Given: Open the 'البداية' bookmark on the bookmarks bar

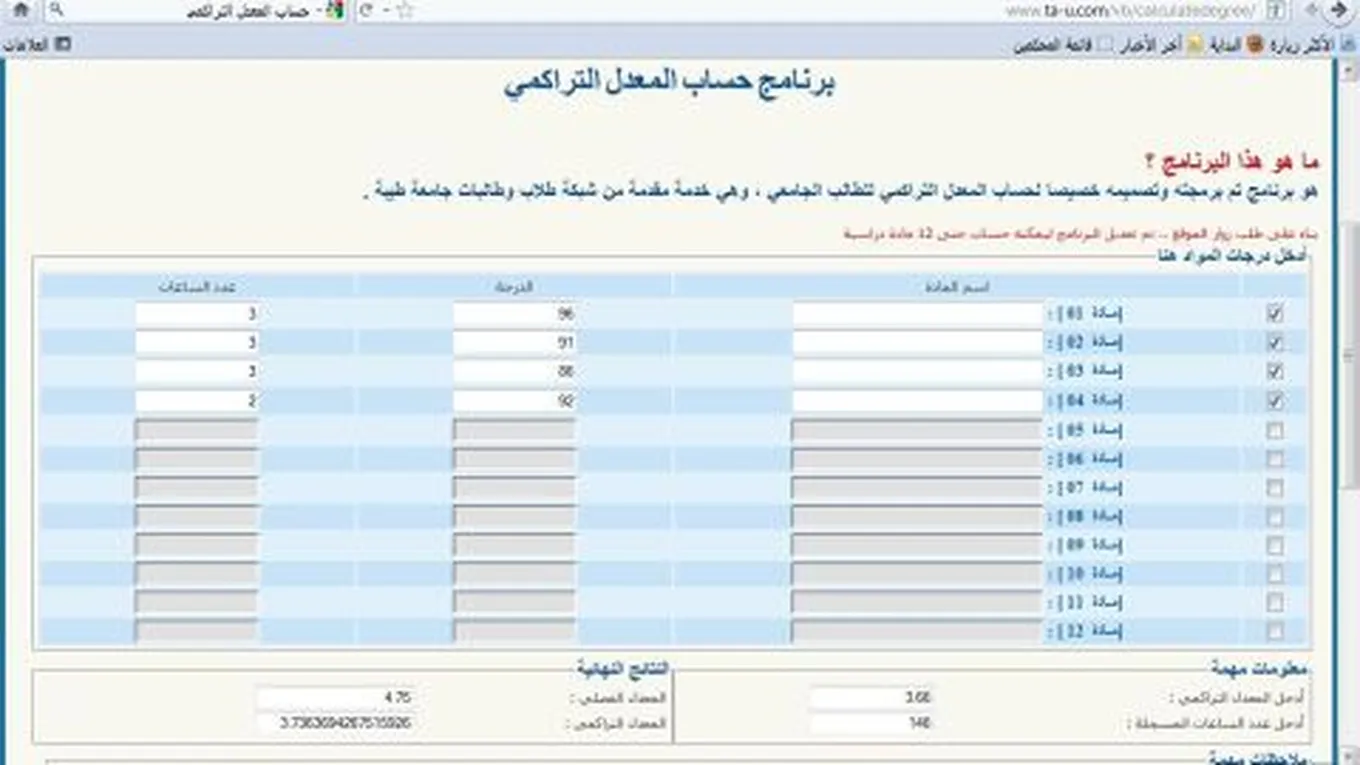Looking at the screenshot, I should [x=1228, y=45].
